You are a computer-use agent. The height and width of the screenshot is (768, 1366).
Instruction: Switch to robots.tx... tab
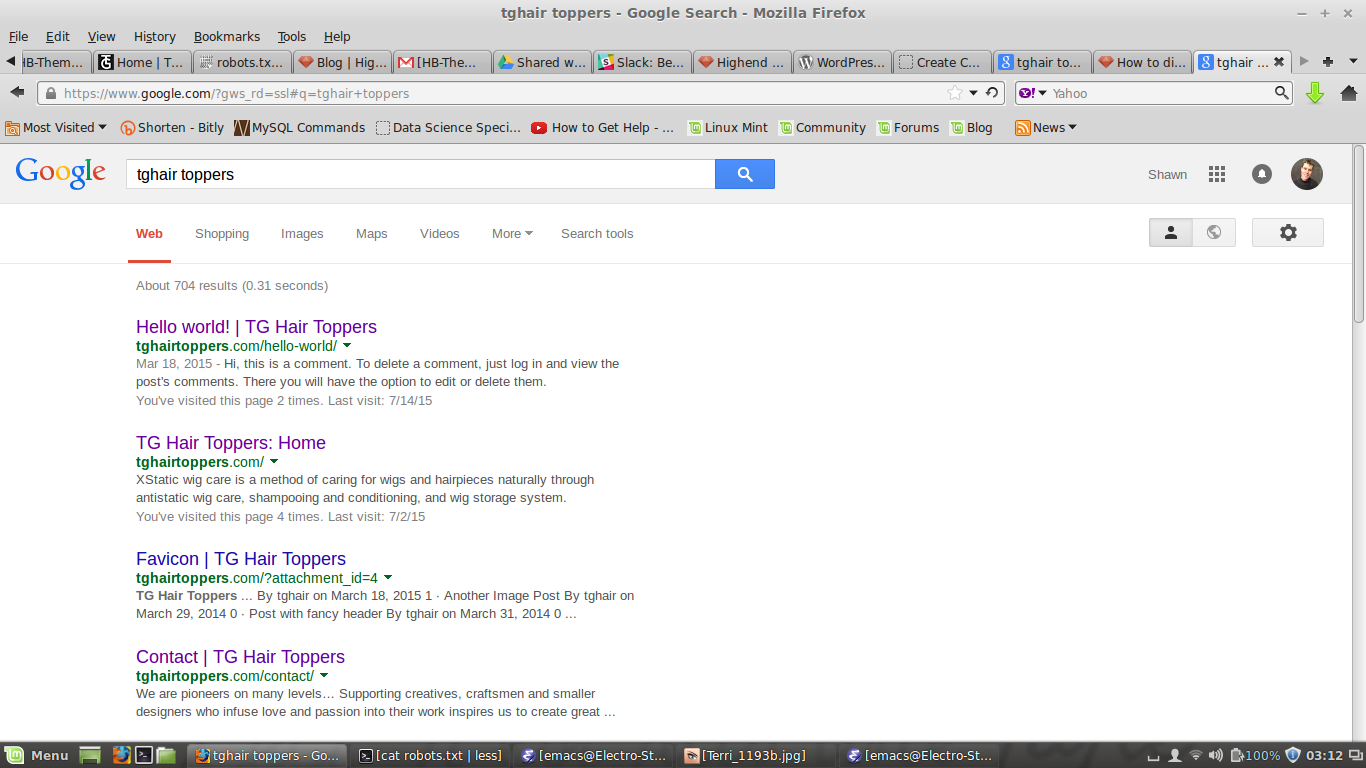[x=242, y=62]
